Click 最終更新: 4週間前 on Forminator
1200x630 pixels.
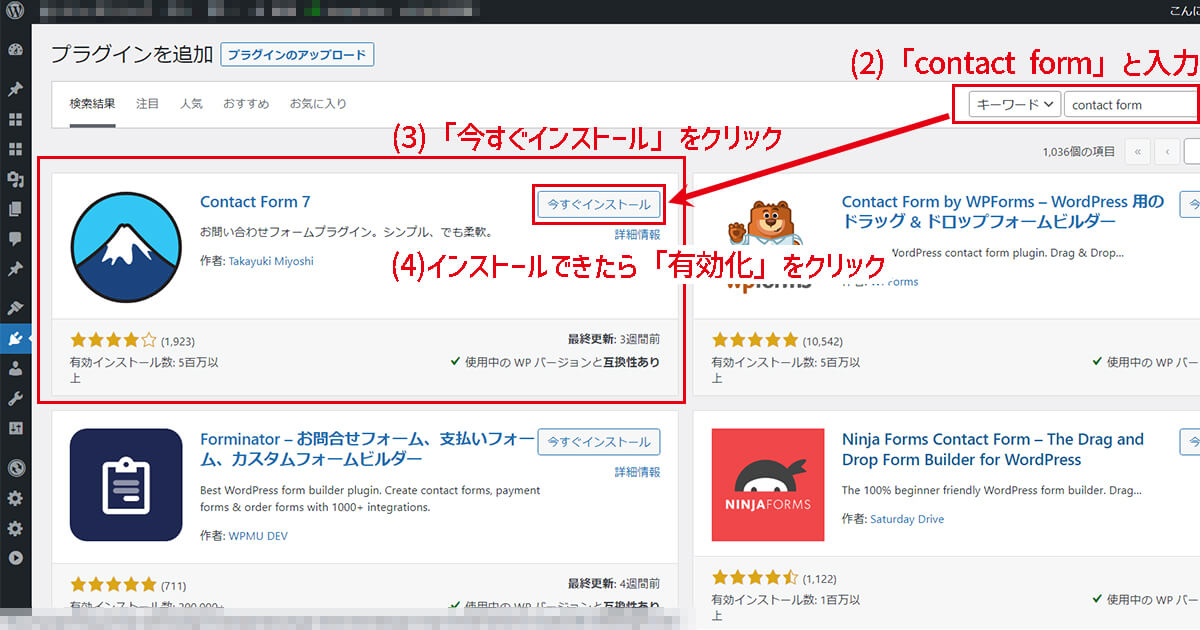tap(613, 583)
